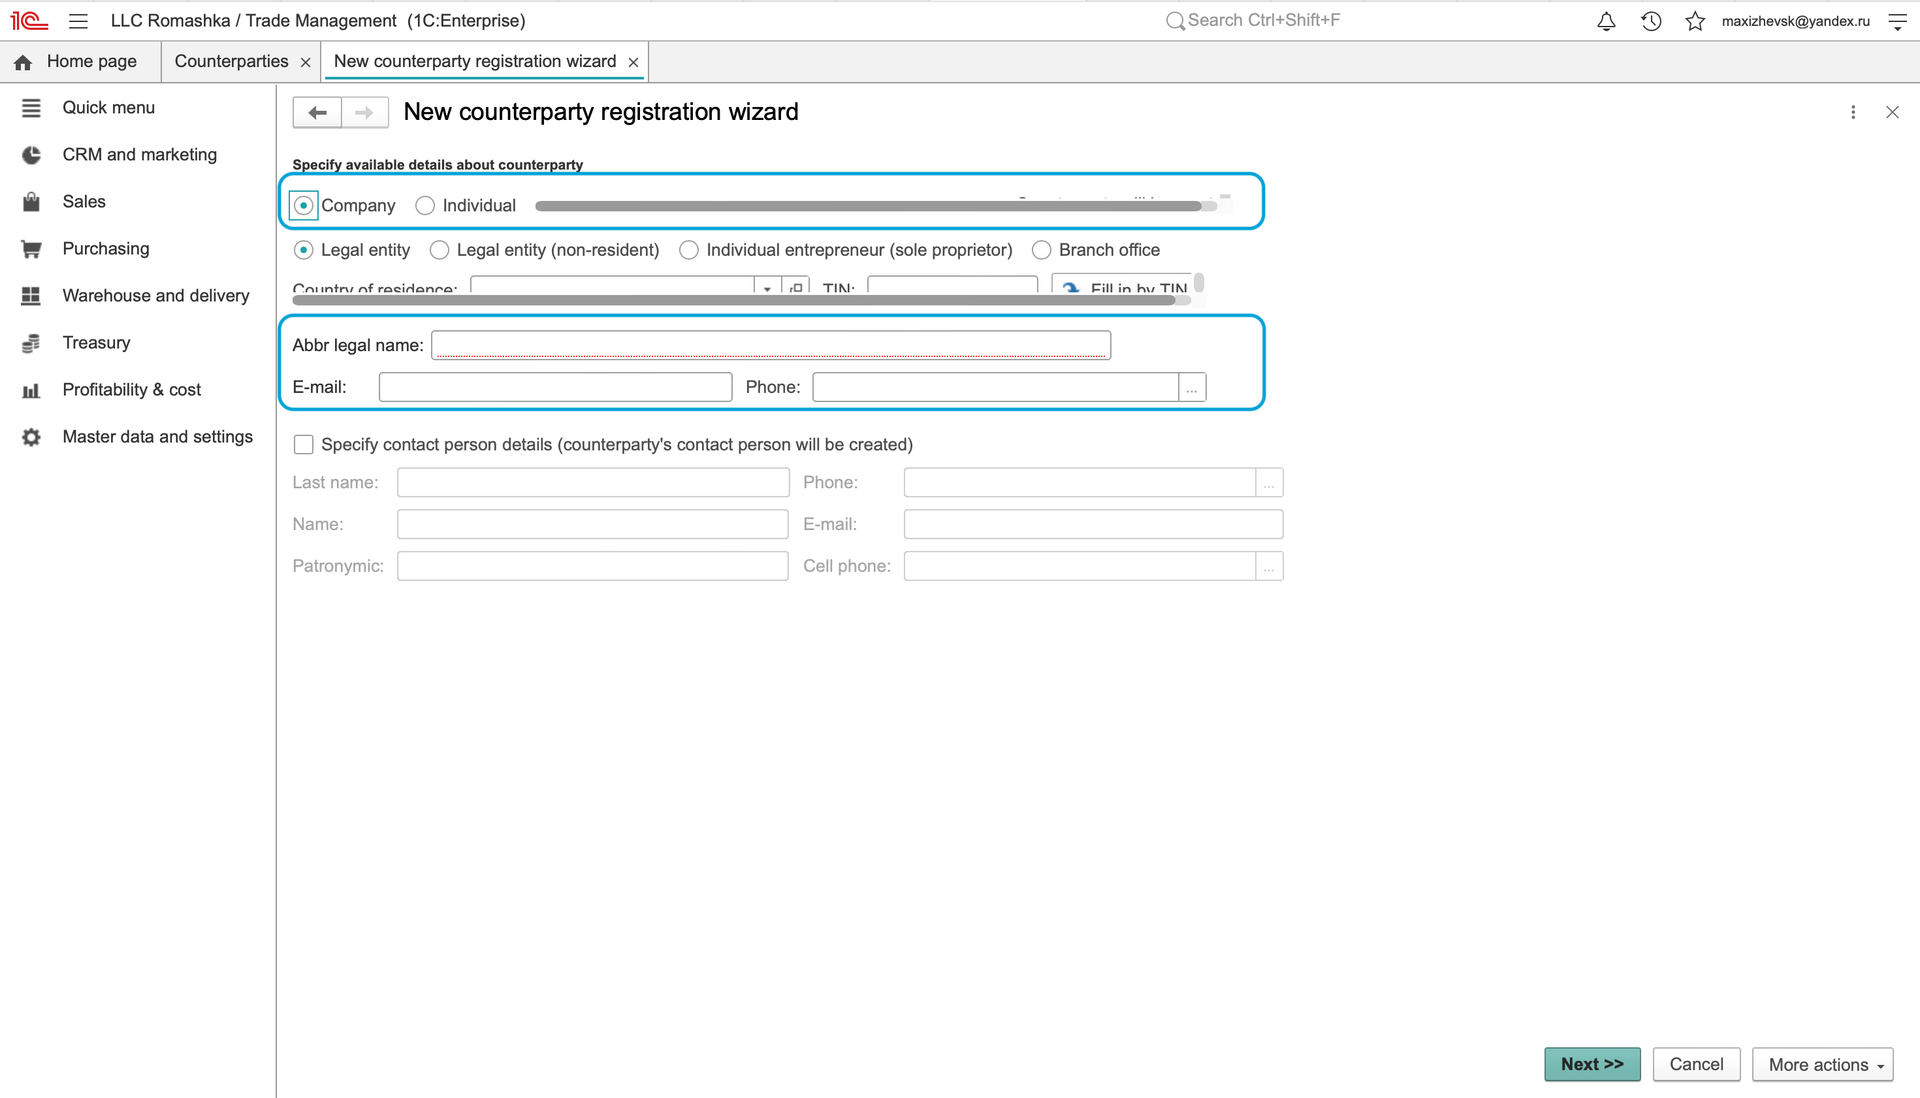Click the Sales bag icon
This screenshot has height=1098, width=1920.
click(31, 202)
